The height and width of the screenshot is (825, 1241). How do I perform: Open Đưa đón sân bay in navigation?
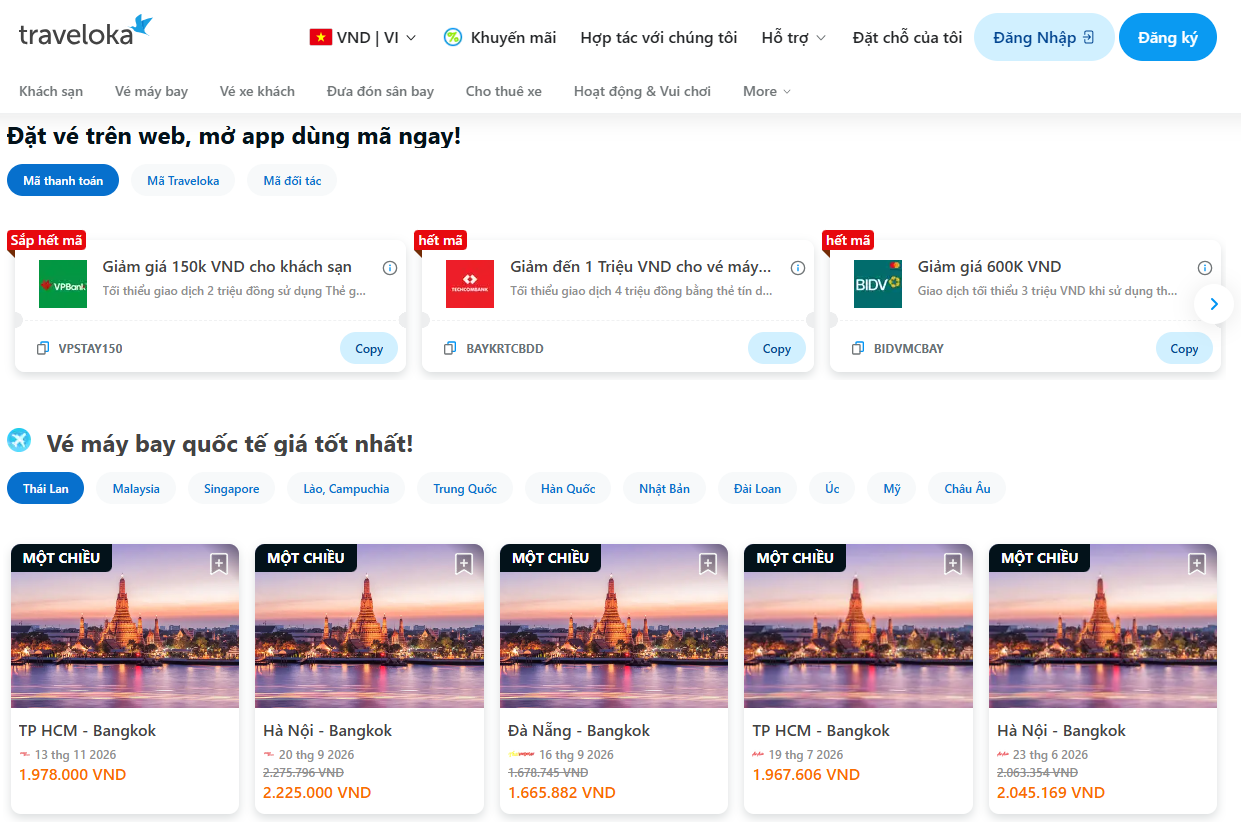[x=380, y=91]
